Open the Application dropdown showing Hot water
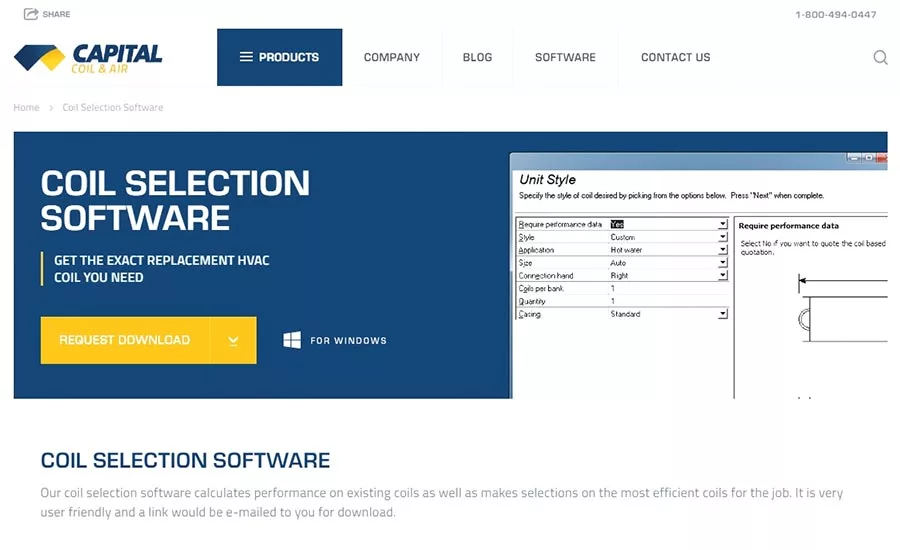 pyautogui.click(x=723, y=250)
